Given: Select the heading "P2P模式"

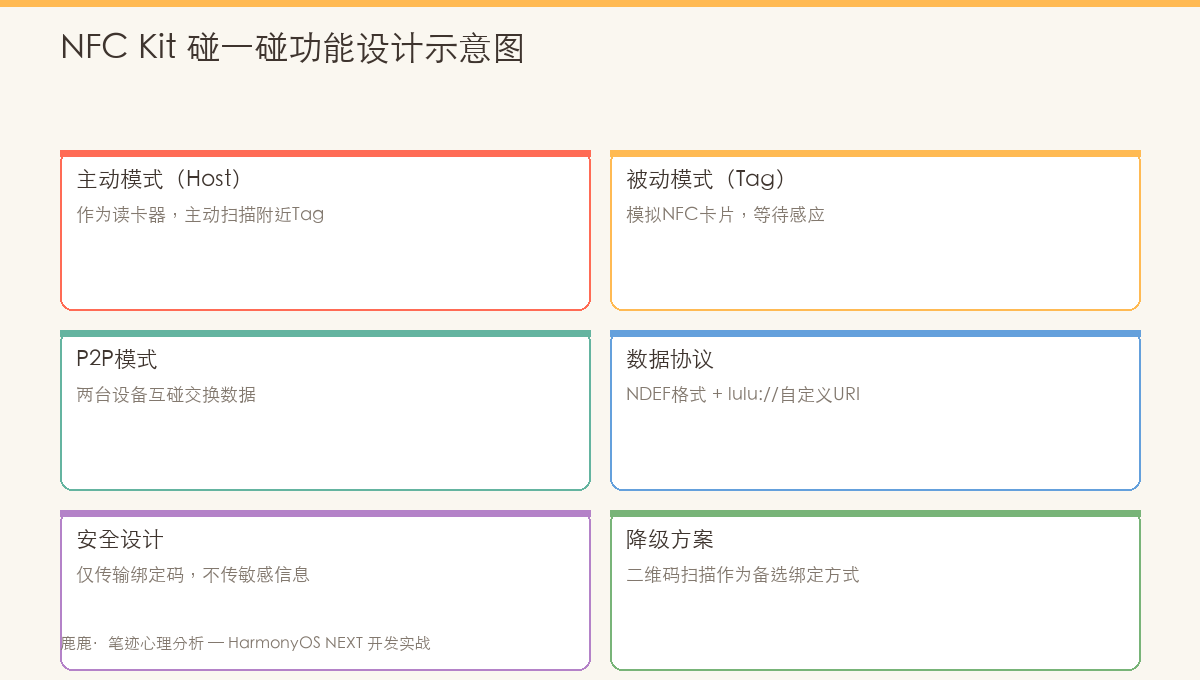Looking at the screenshot, I should pos(117,360).
